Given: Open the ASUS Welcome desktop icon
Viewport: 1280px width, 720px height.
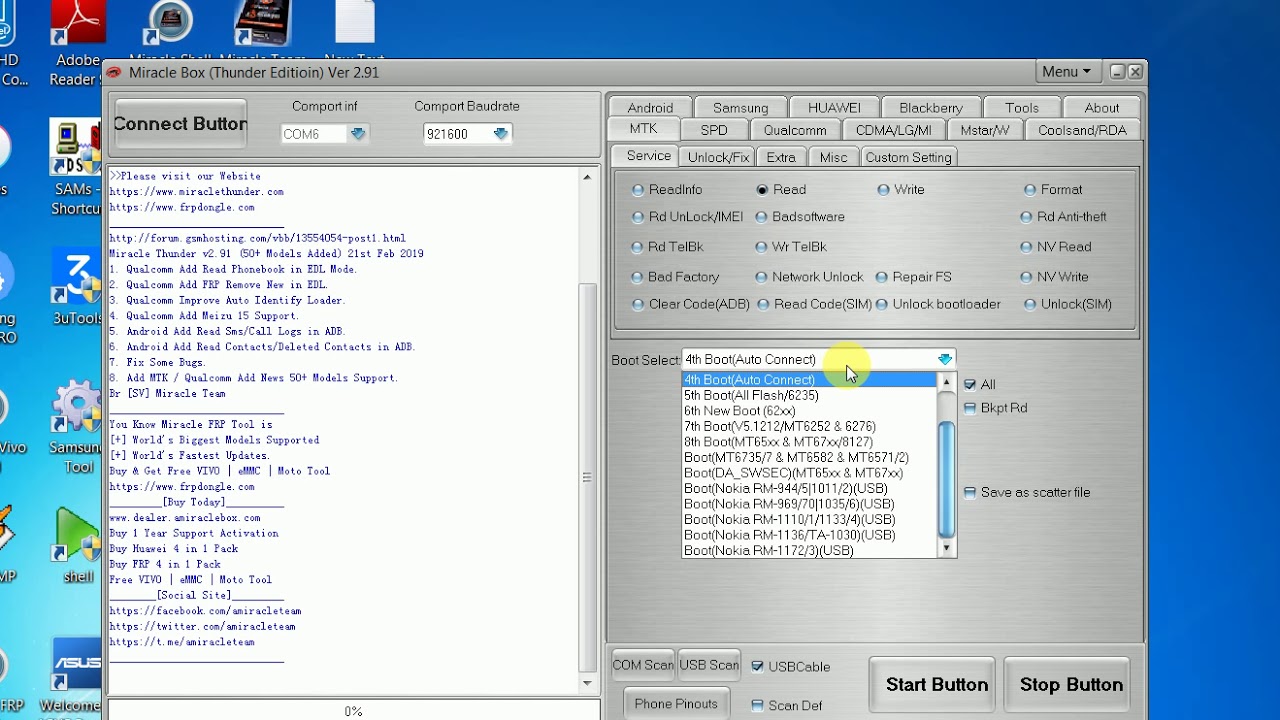Looking at the screenshot, I should [76, 675].
